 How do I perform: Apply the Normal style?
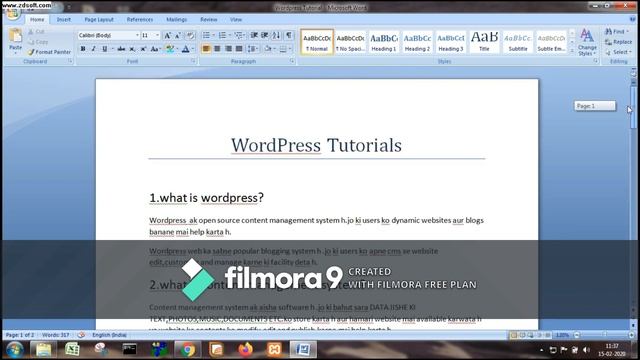coord(317,42)
